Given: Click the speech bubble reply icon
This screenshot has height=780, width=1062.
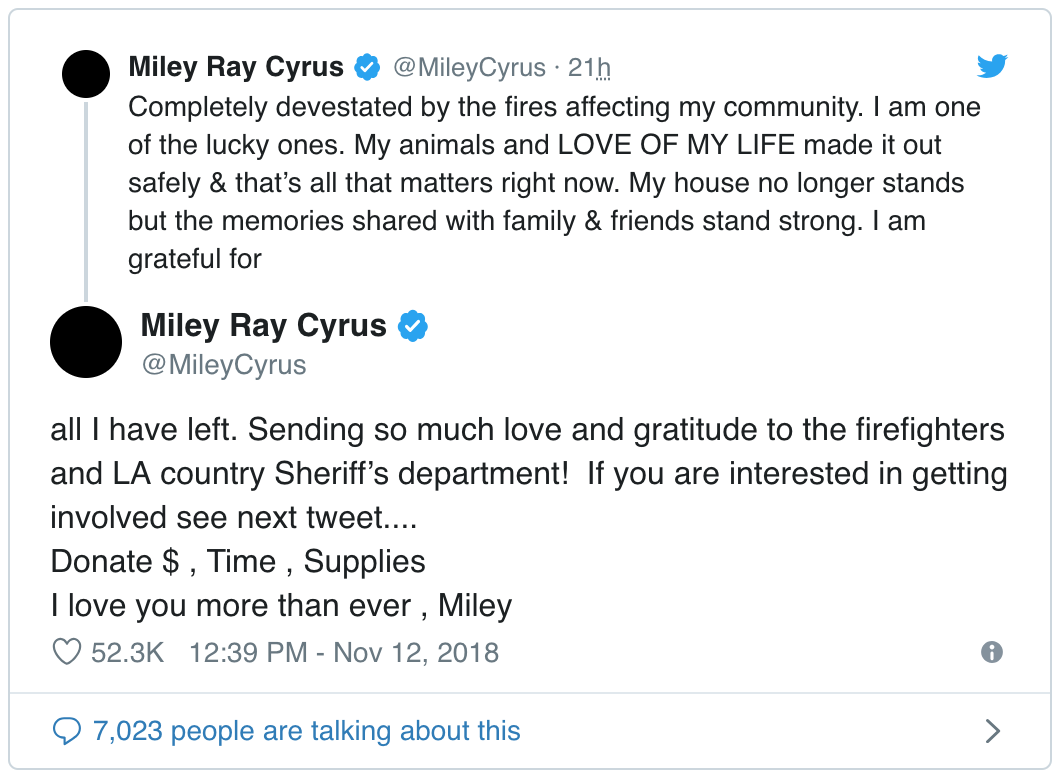Looking at the screenshot, I should [67, 731].
